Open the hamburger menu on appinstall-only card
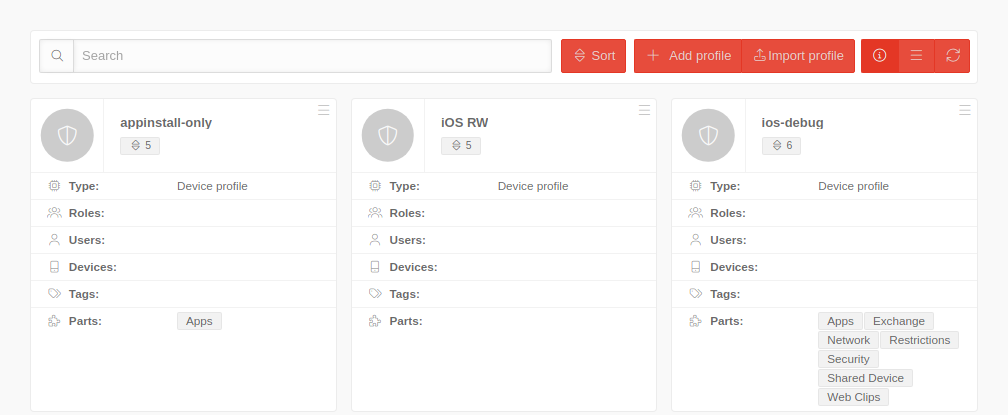1008x415 pixels. coord(324,110)
